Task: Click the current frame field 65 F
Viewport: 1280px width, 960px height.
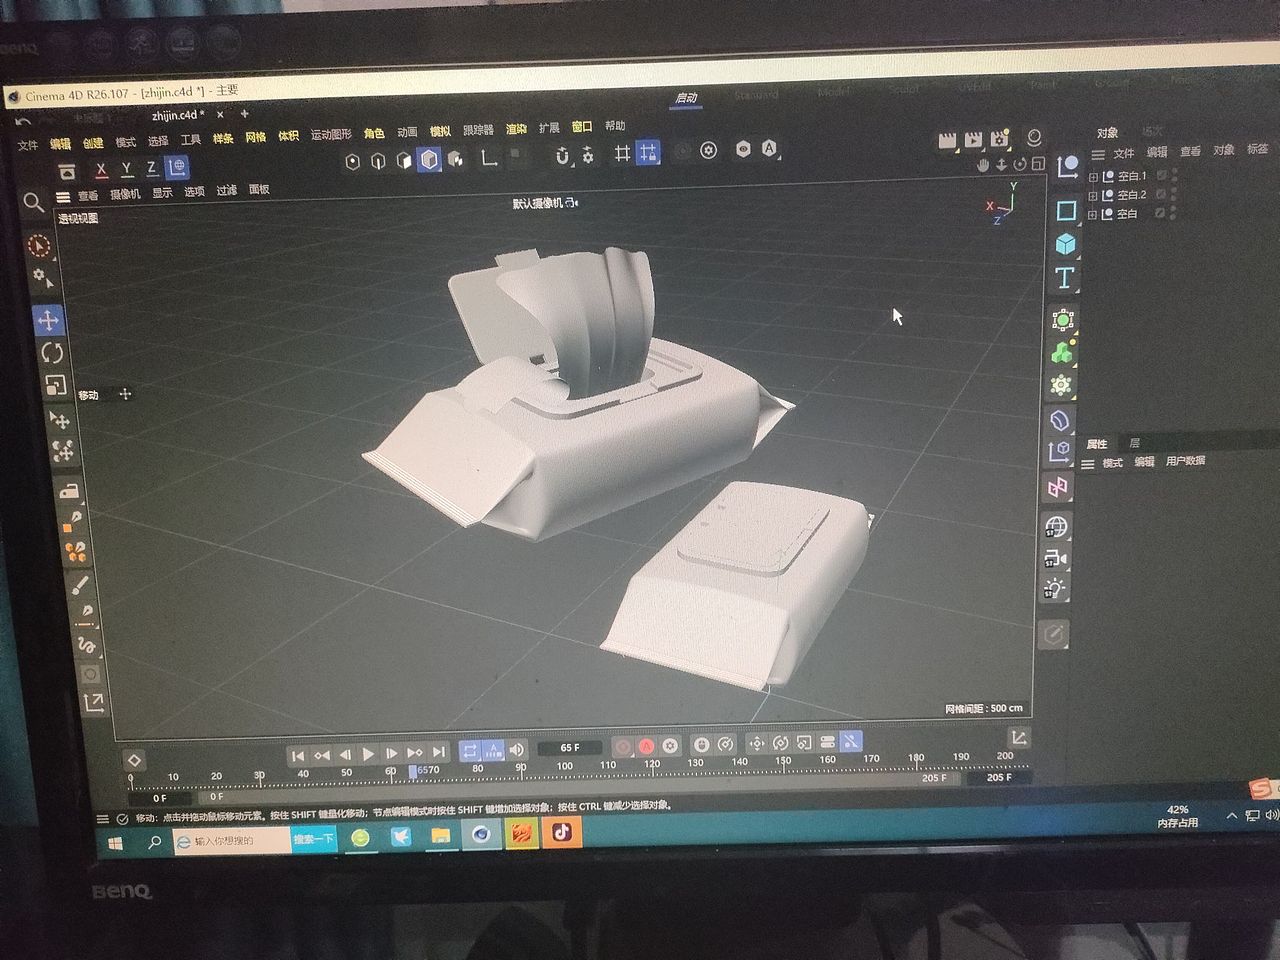Action: pos(570,748)
